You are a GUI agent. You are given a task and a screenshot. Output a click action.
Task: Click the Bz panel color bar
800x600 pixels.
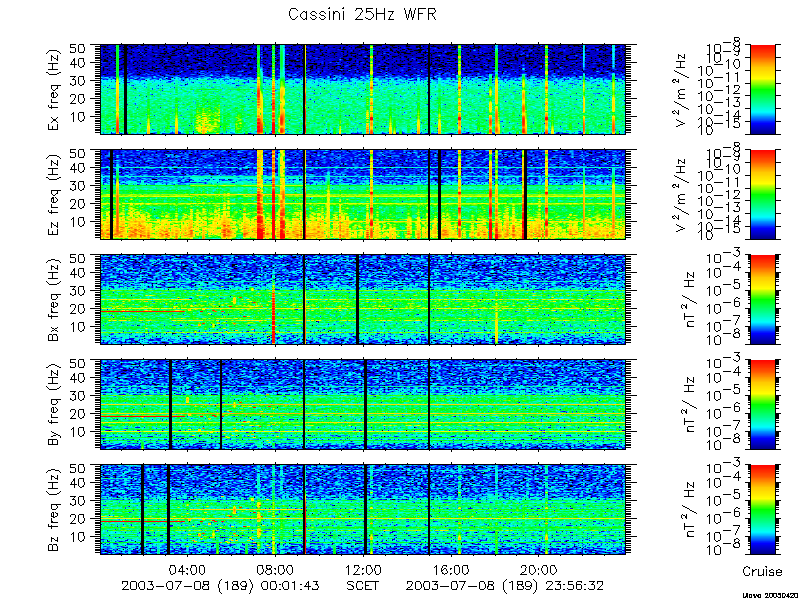762,510
